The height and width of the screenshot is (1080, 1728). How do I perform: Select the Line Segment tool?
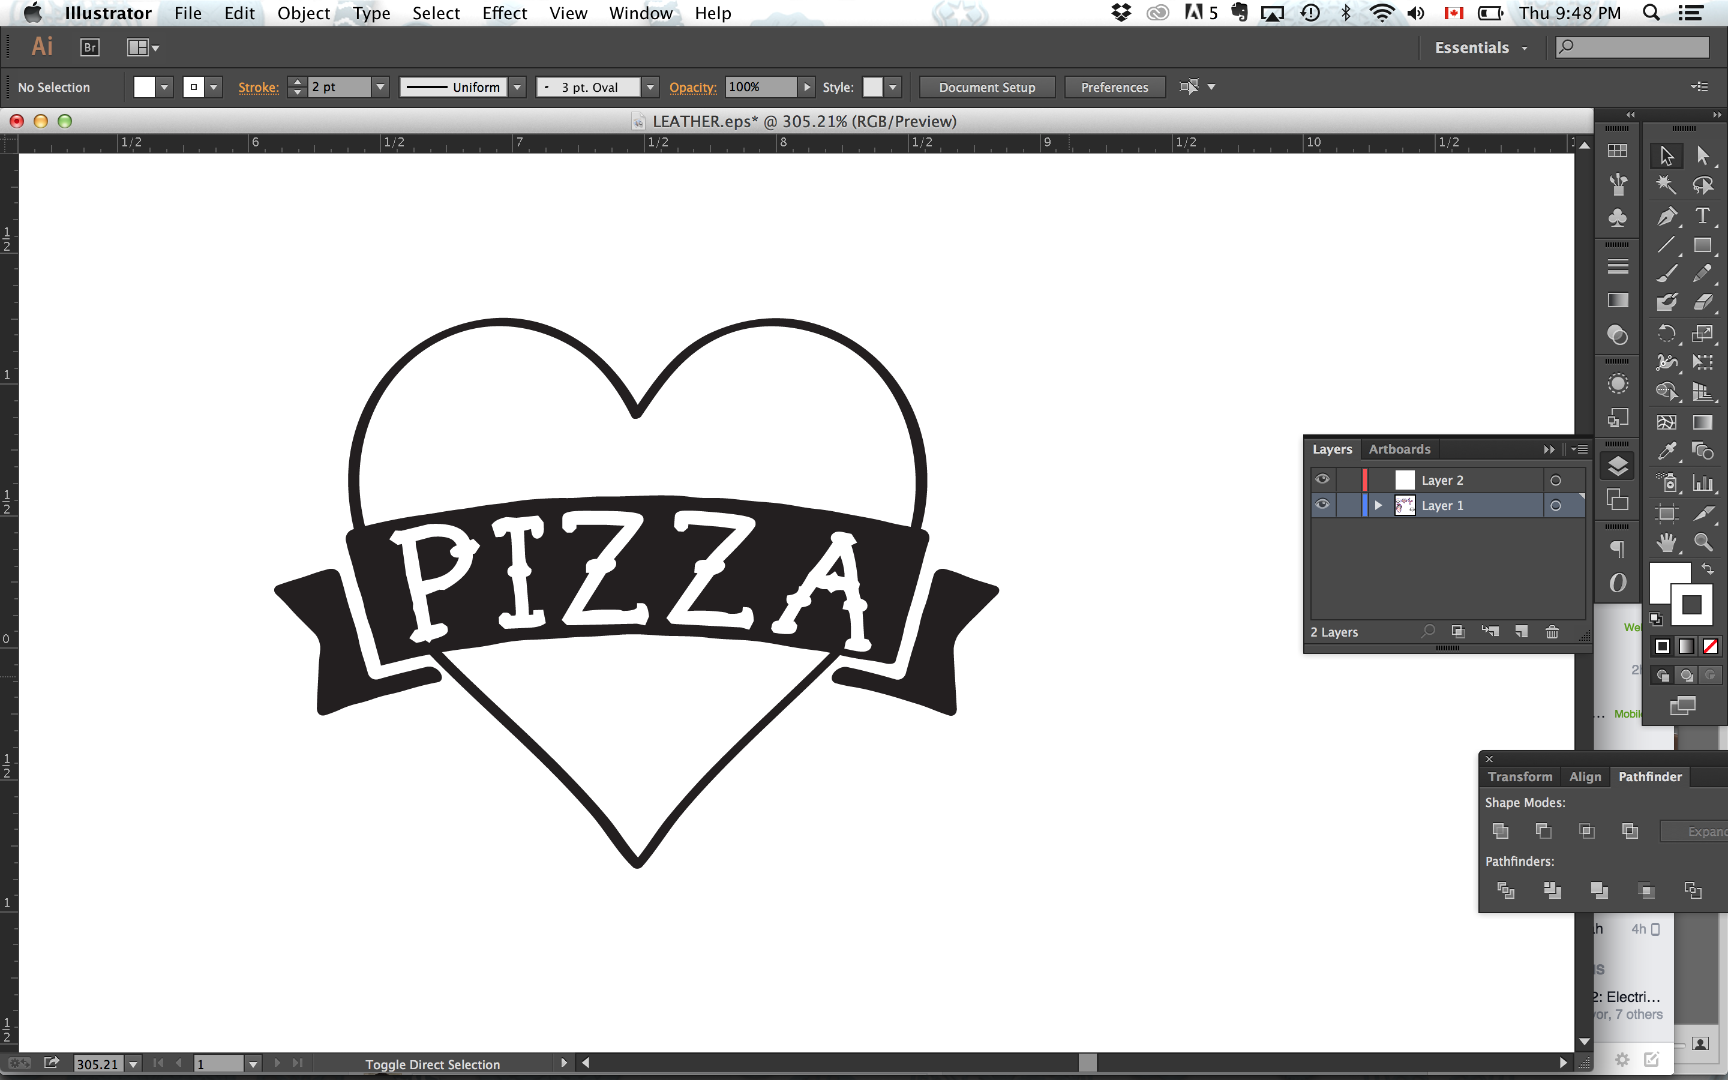(1666, 244)
